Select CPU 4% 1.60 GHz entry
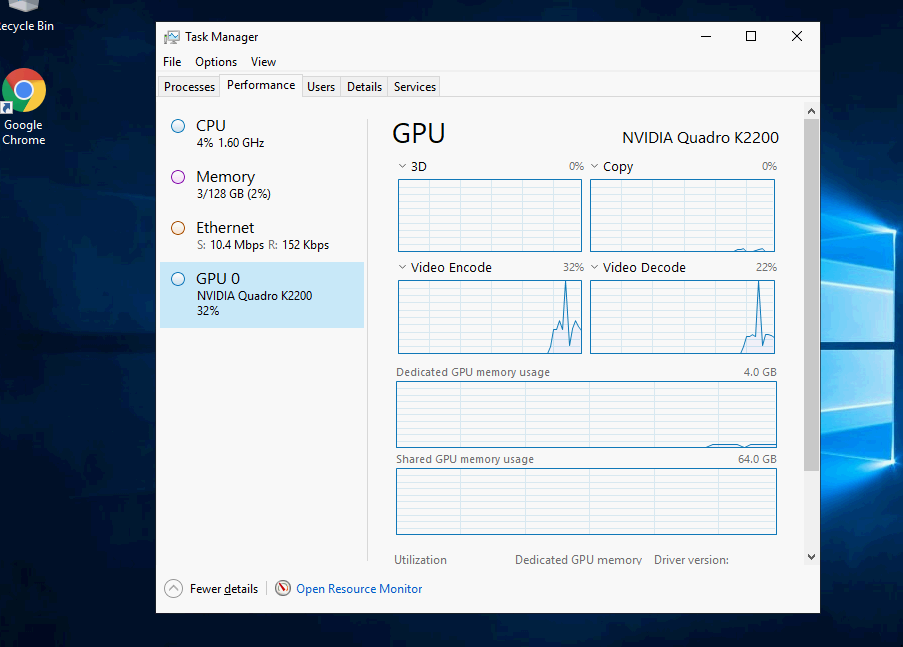903x647 pixels. pos(262,134)
